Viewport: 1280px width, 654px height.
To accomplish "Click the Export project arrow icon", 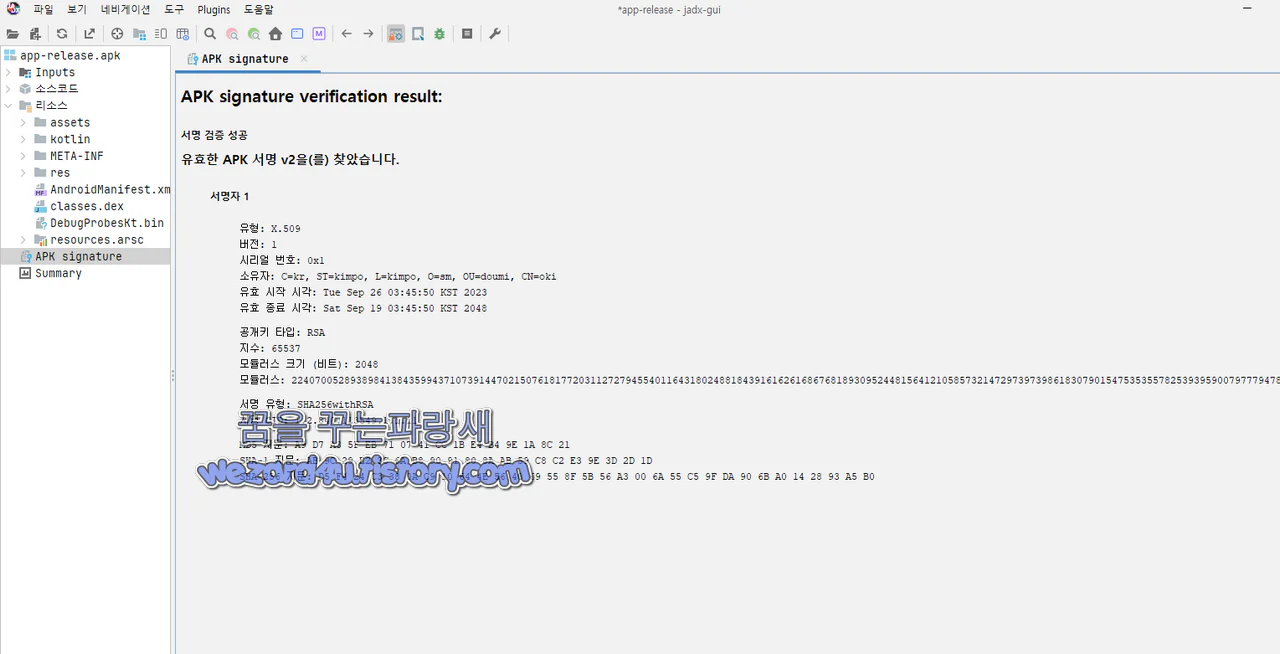I will (89, 34).
